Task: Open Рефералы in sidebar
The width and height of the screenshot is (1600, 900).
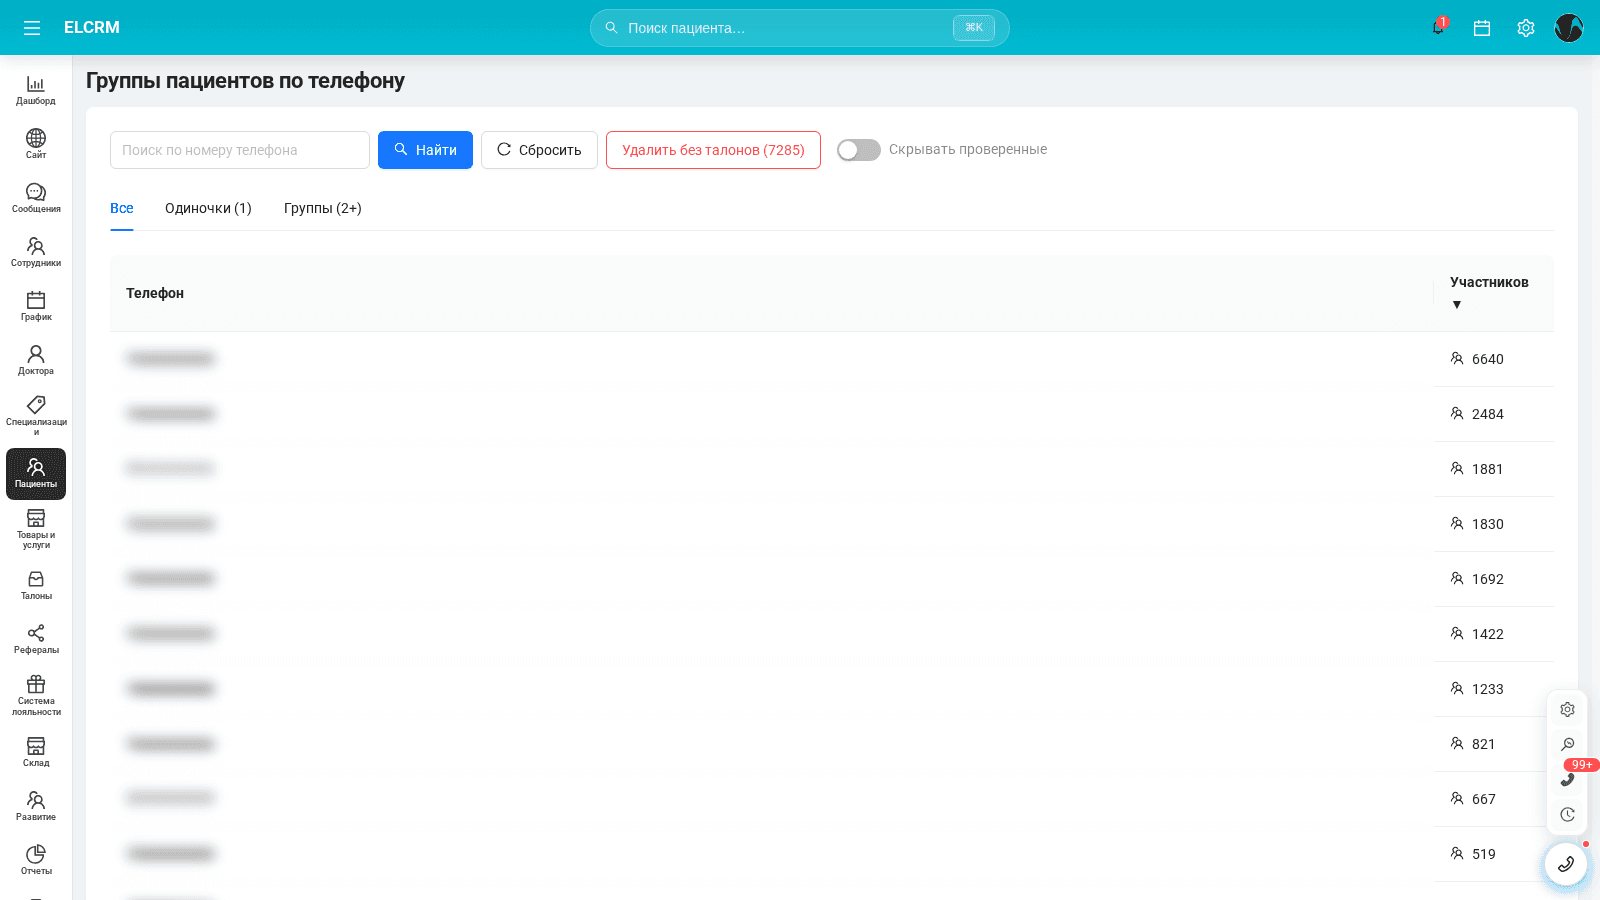Action: tap(36, 639)
